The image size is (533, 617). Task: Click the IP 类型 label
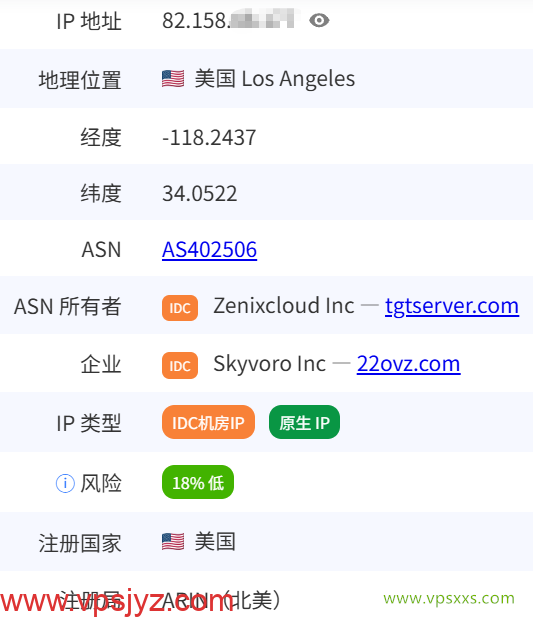coord(89,423)
